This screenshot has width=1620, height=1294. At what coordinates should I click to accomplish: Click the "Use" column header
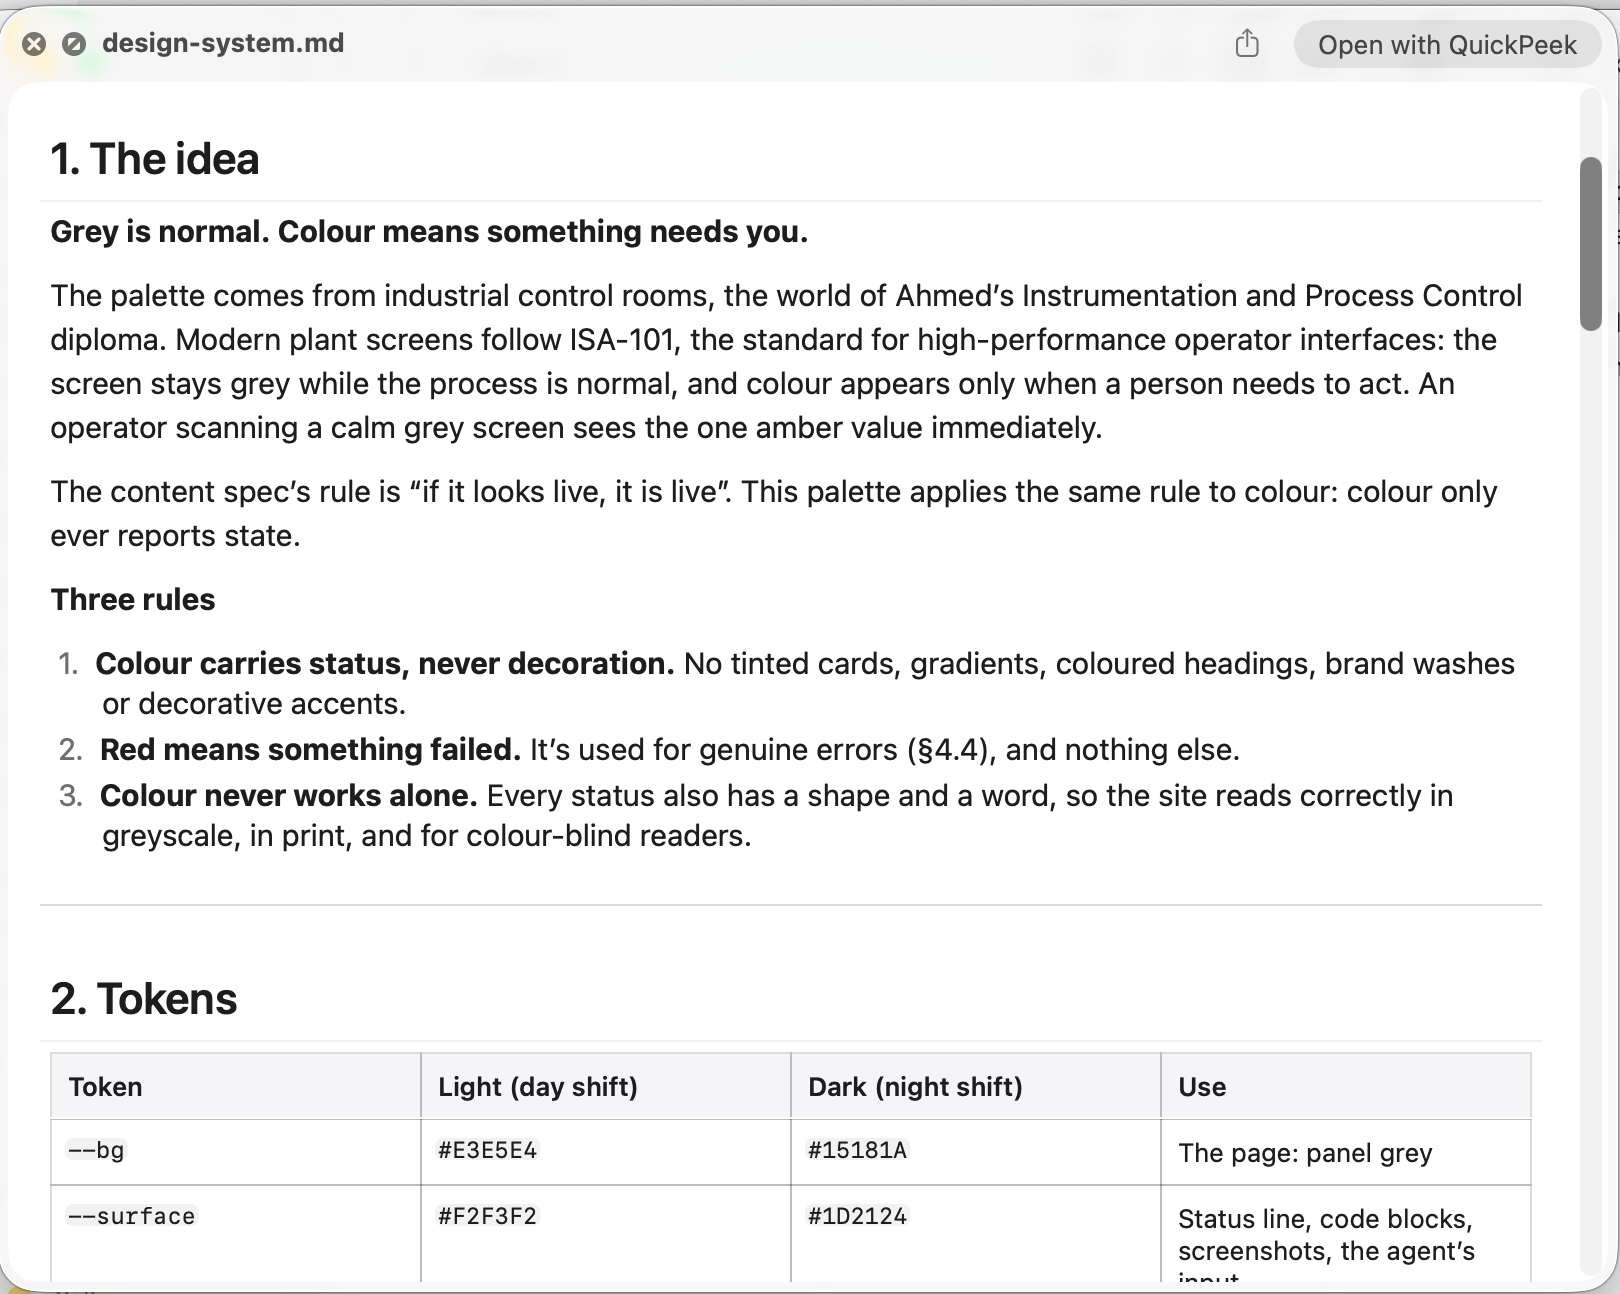click(1346, 1086)
